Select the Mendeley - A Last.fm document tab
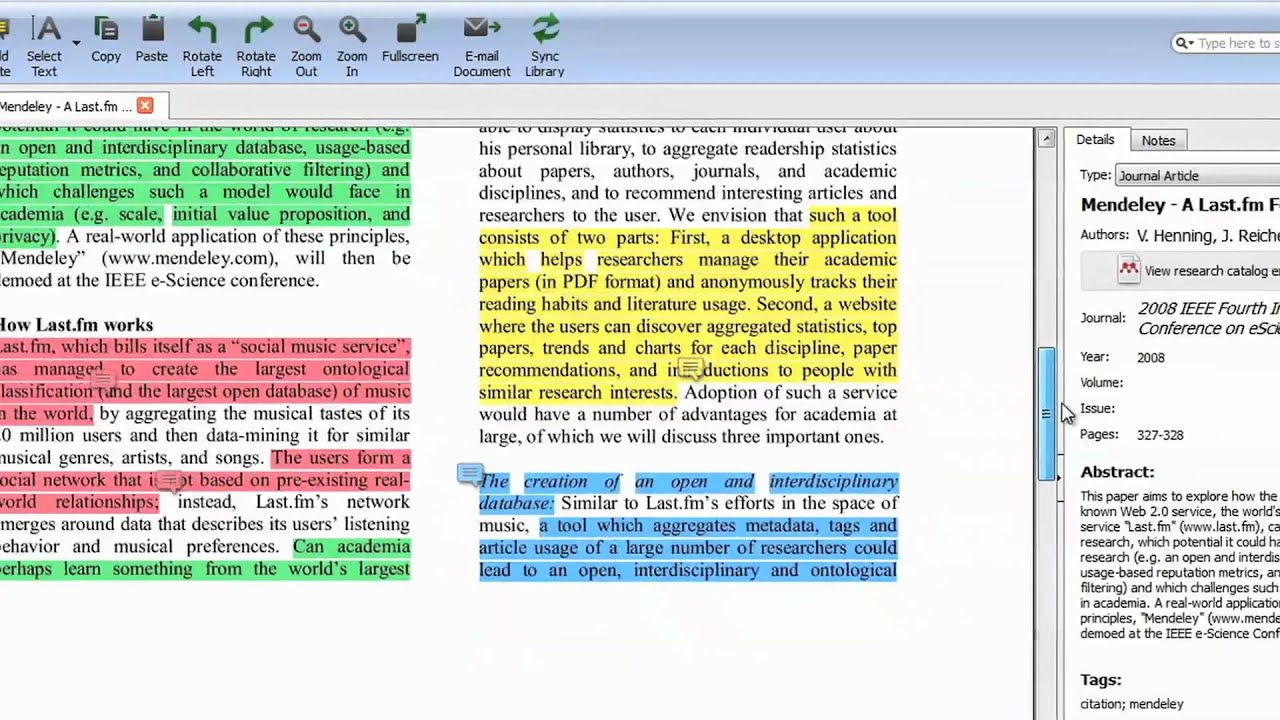 pyautogui.click(x=66, y=106)
